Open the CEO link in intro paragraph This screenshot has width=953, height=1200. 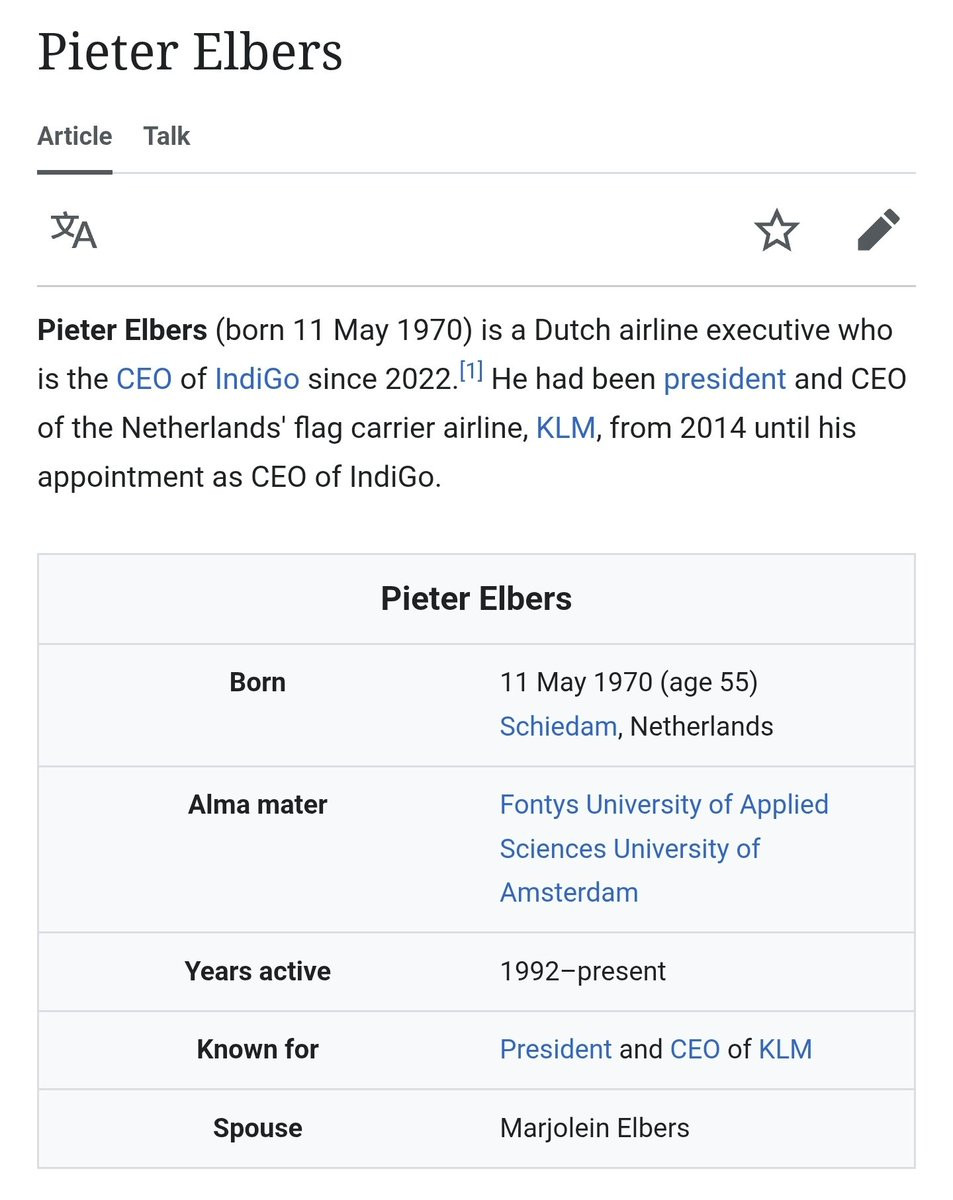coord(144,379)
